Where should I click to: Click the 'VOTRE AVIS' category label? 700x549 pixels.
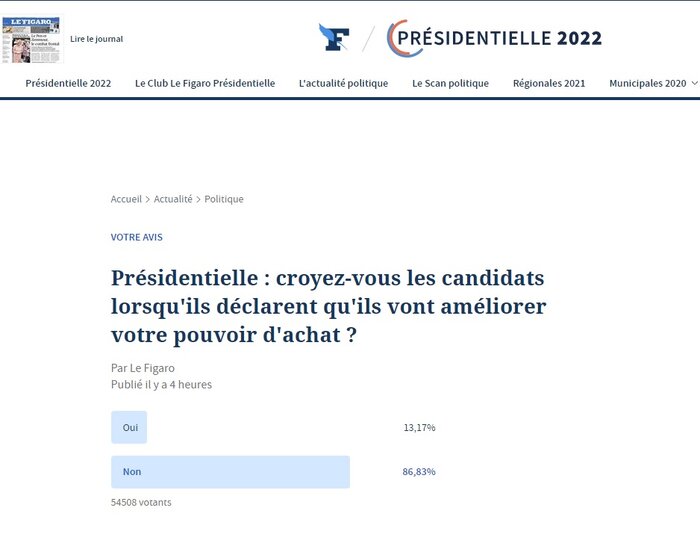[136, 237]
